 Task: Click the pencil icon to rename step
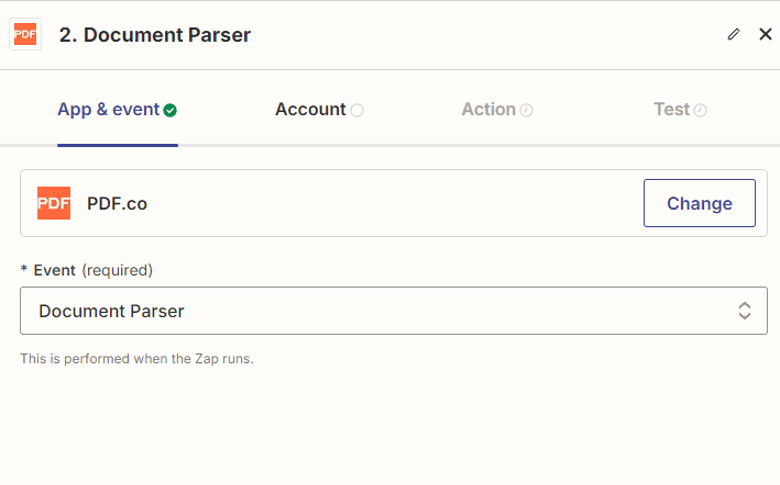click(x=734, y=34)
